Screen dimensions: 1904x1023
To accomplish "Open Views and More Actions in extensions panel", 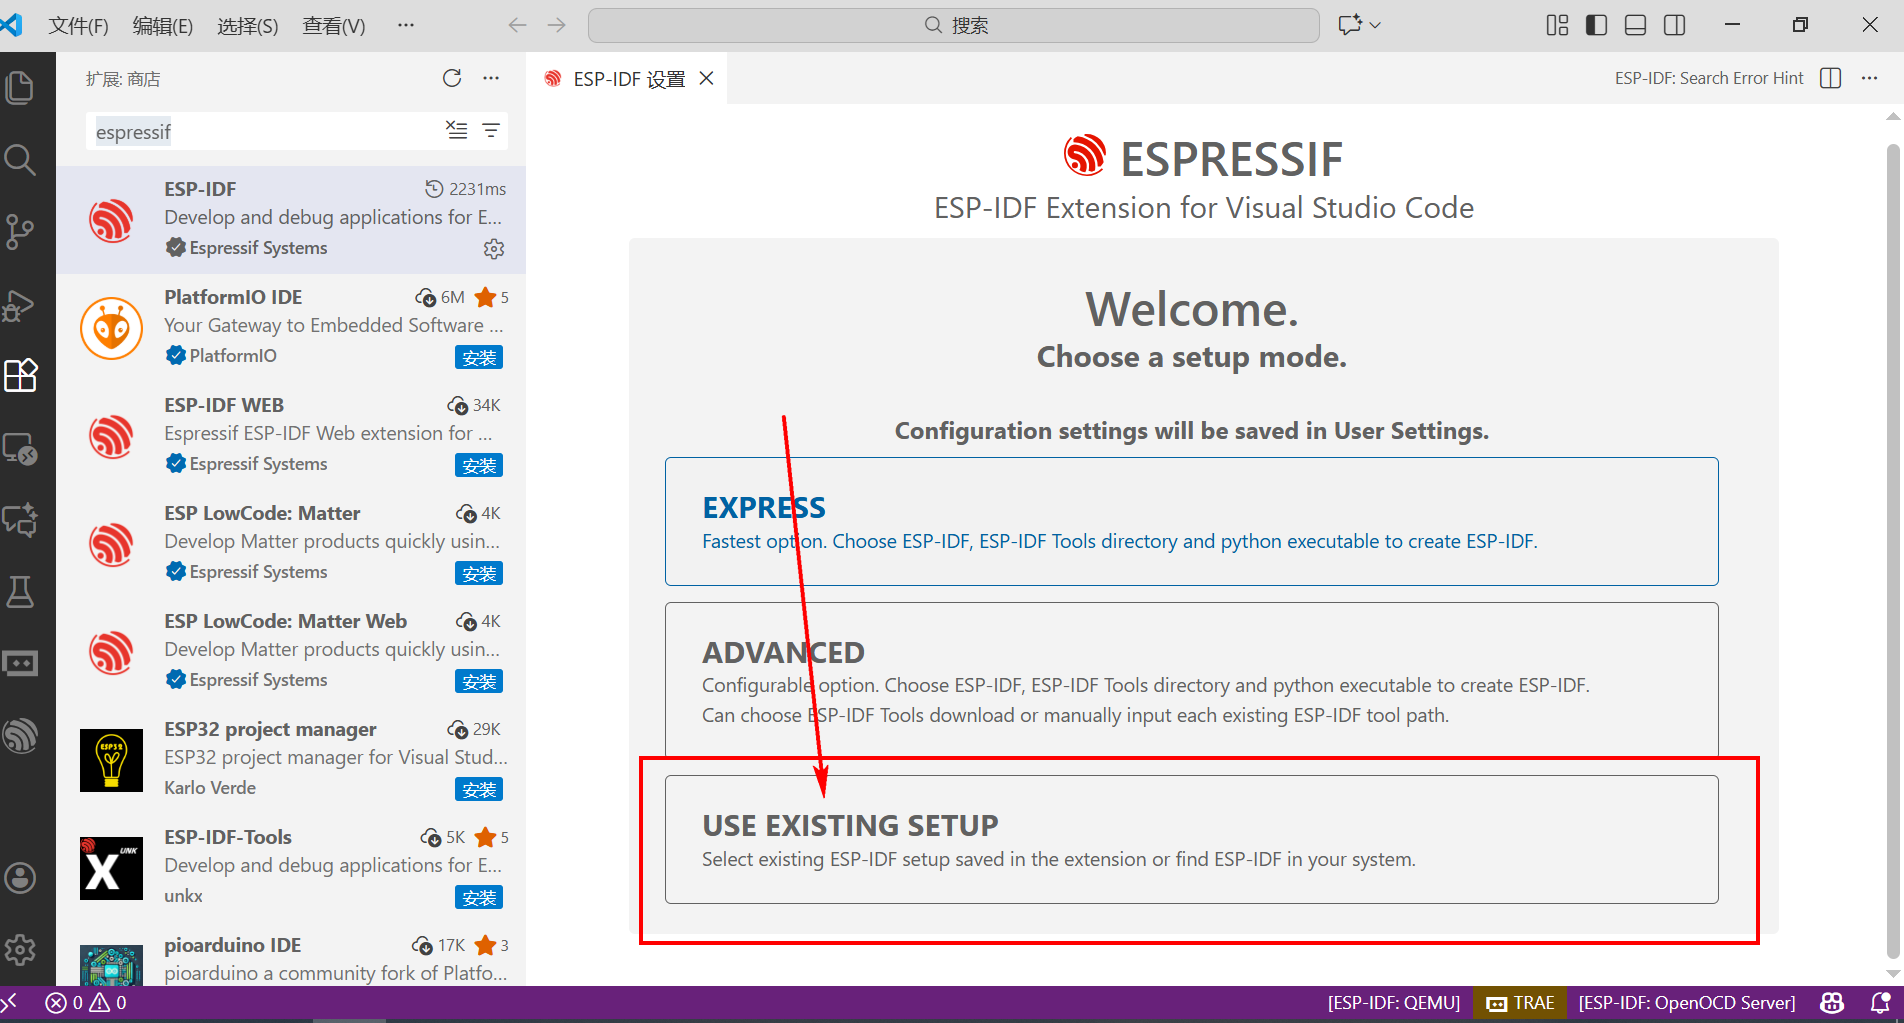I will [491, 78].
